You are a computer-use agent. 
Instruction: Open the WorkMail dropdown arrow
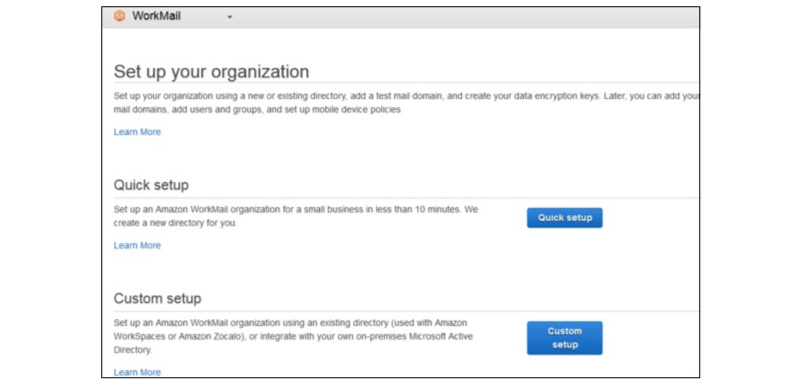pyautogui.click(x=230, y=17)
